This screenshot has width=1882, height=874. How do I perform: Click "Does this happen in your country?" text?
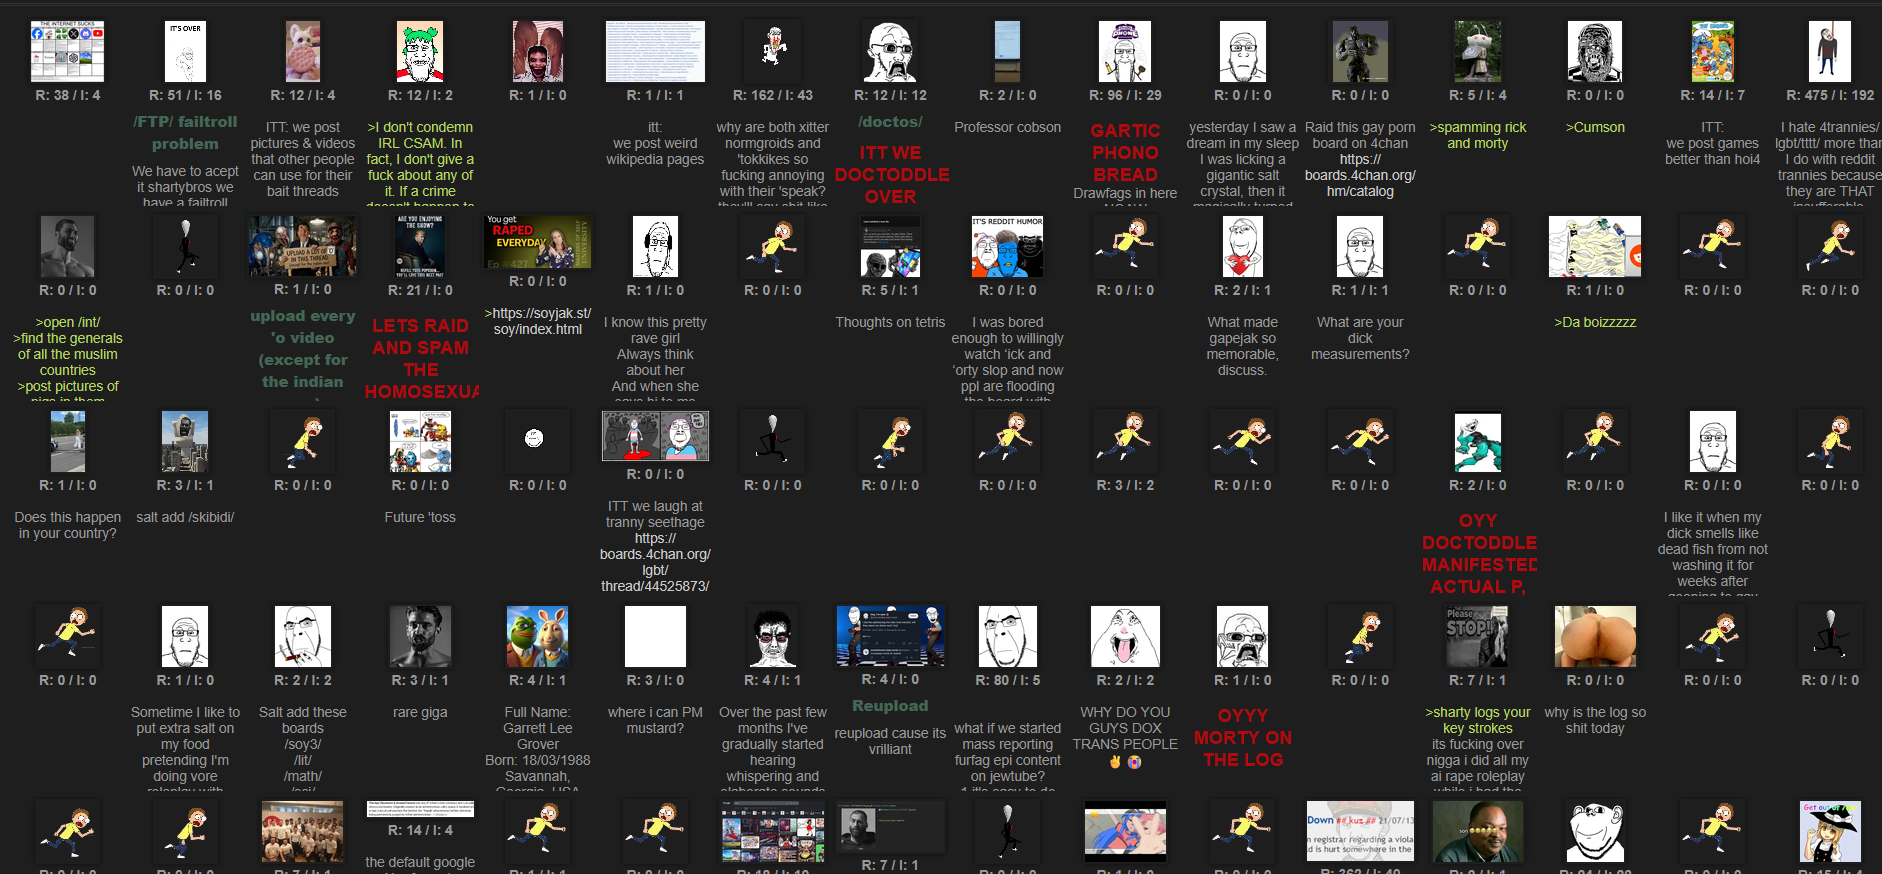pos(68,525)
